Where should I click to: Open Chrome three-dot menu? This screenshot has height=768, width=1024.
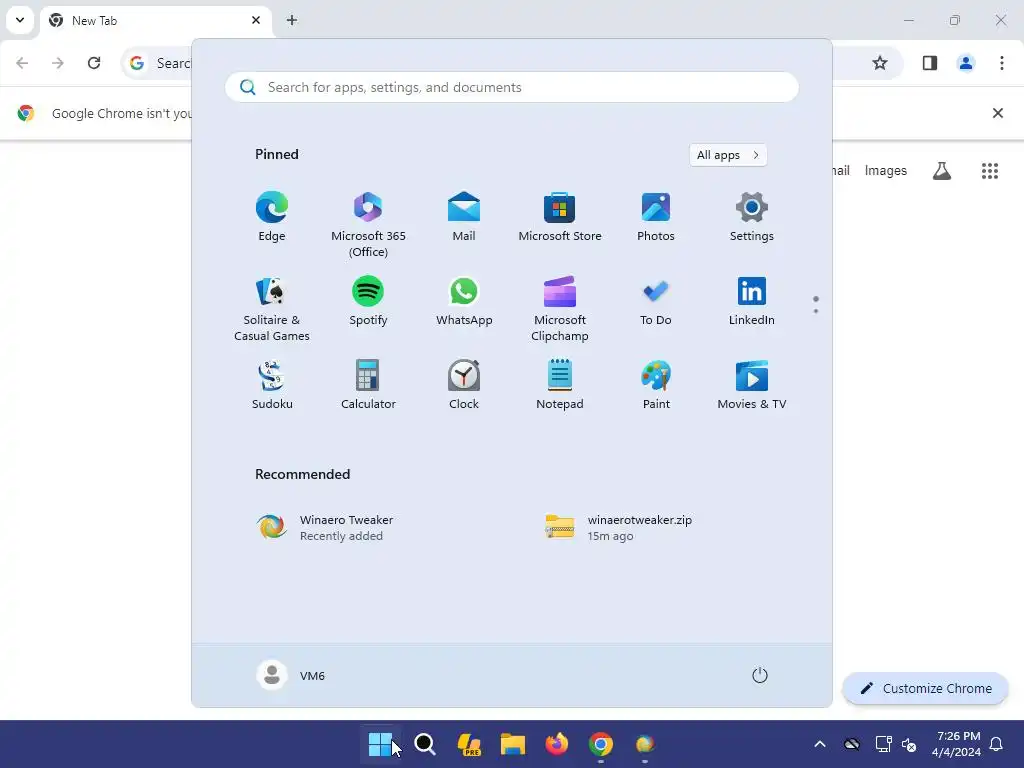(x=1002, y=63)
